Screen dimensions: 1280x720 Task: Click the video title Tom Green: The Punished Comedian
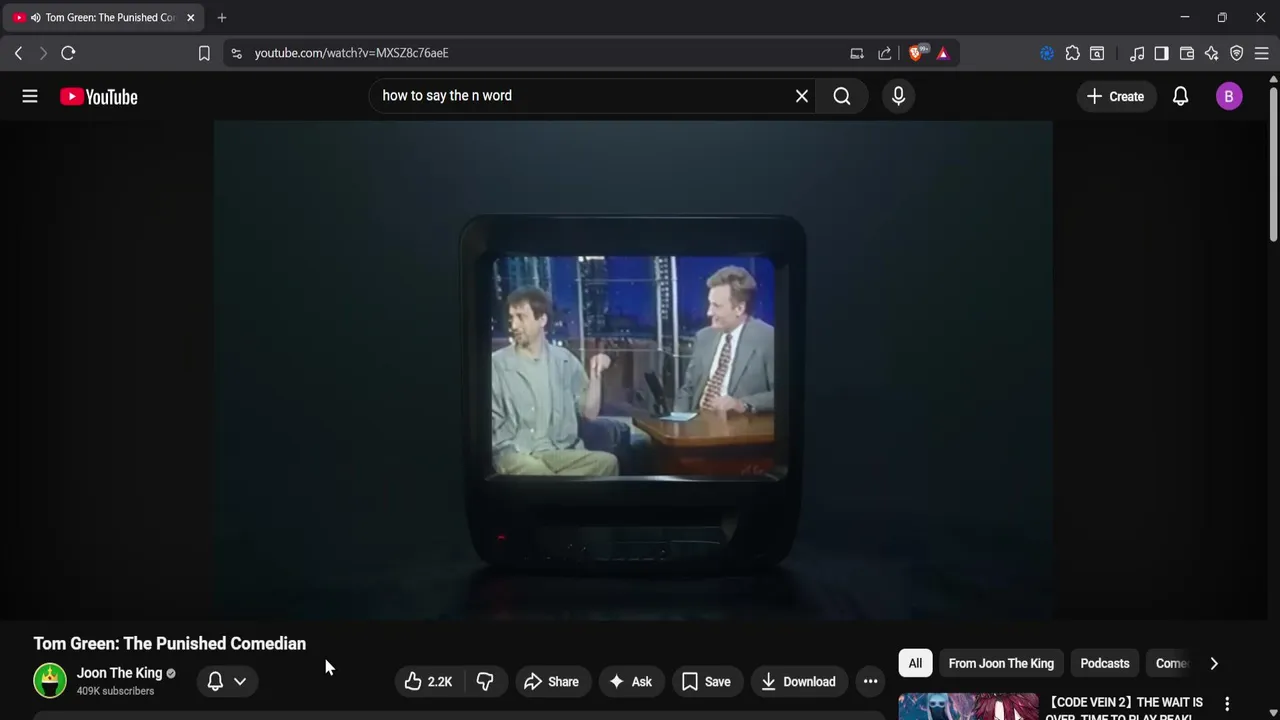(x=170, y=644)
